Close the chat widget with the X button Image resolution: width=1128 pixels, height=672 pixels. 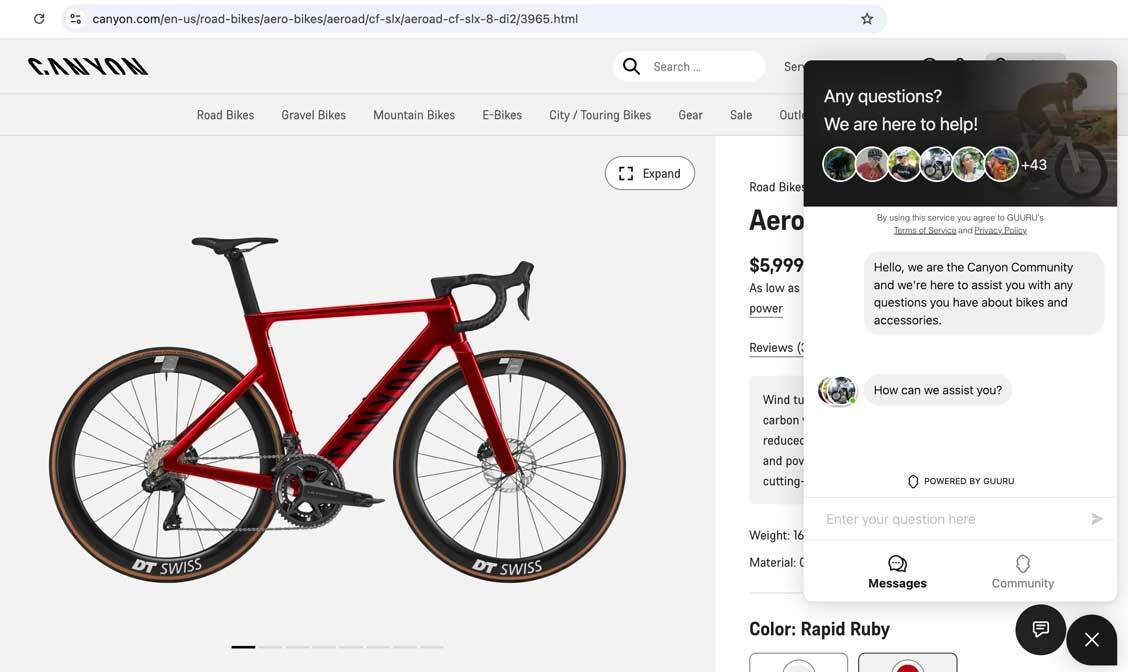click(x=1091, y=640)
